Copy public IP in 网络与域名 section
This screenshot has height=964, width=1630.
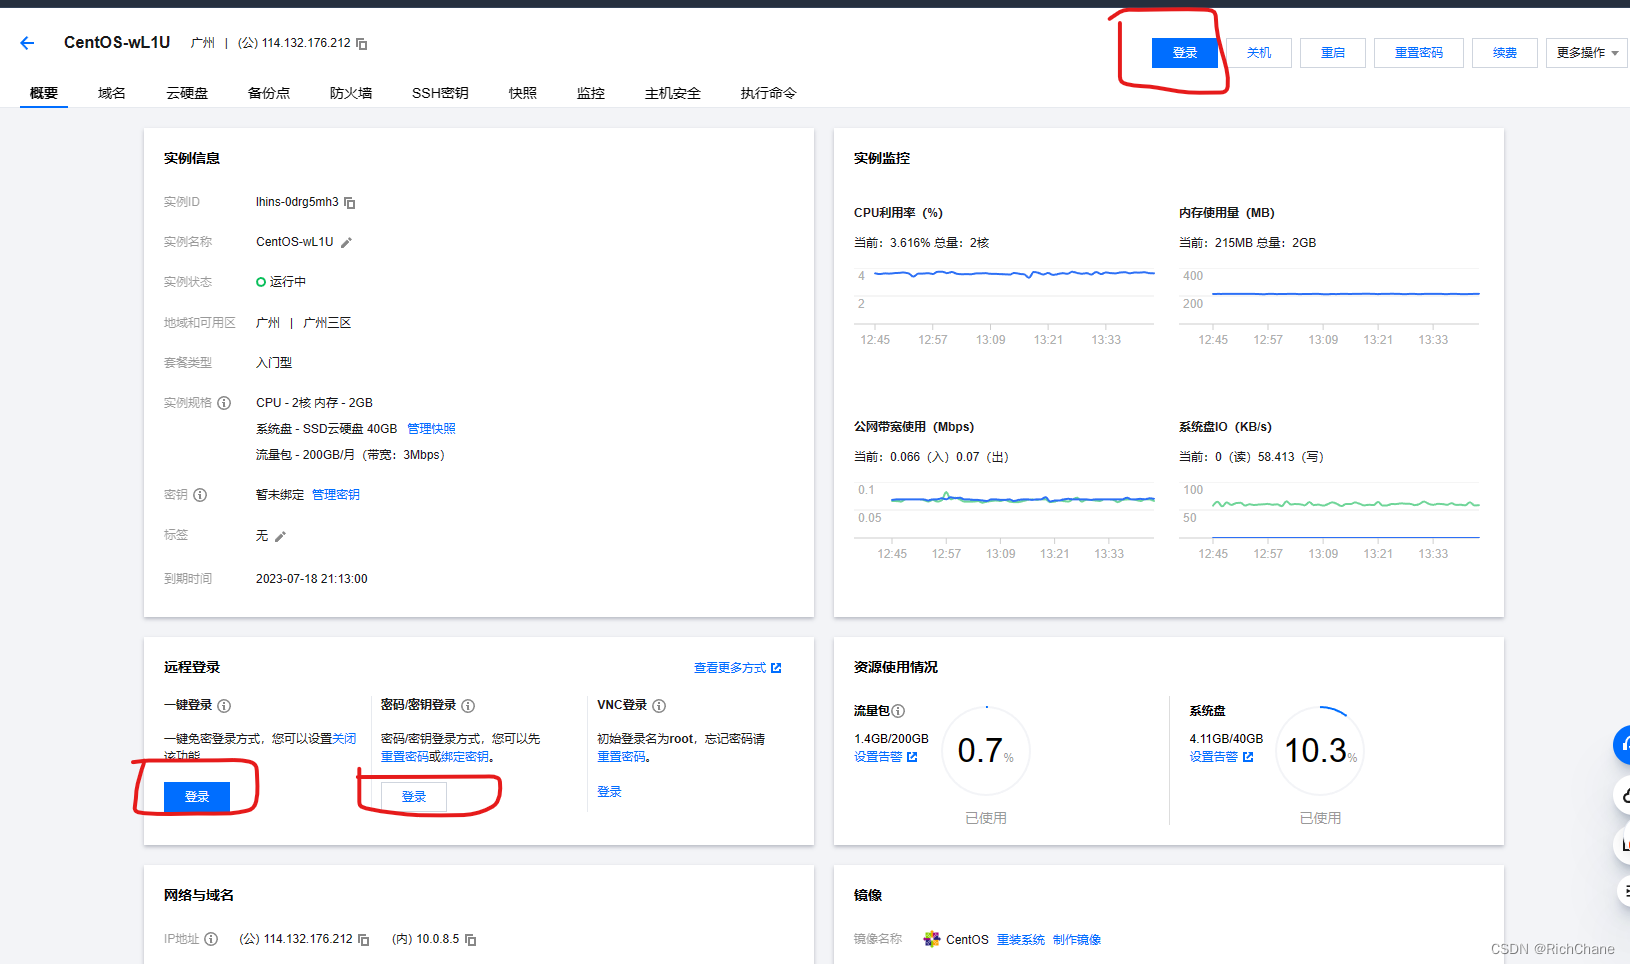(x=364, y=940)
